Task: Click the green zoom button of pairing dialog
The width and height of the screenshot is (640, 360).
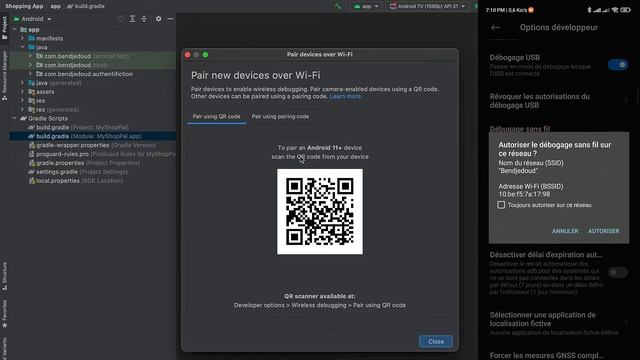Action: 205,55
